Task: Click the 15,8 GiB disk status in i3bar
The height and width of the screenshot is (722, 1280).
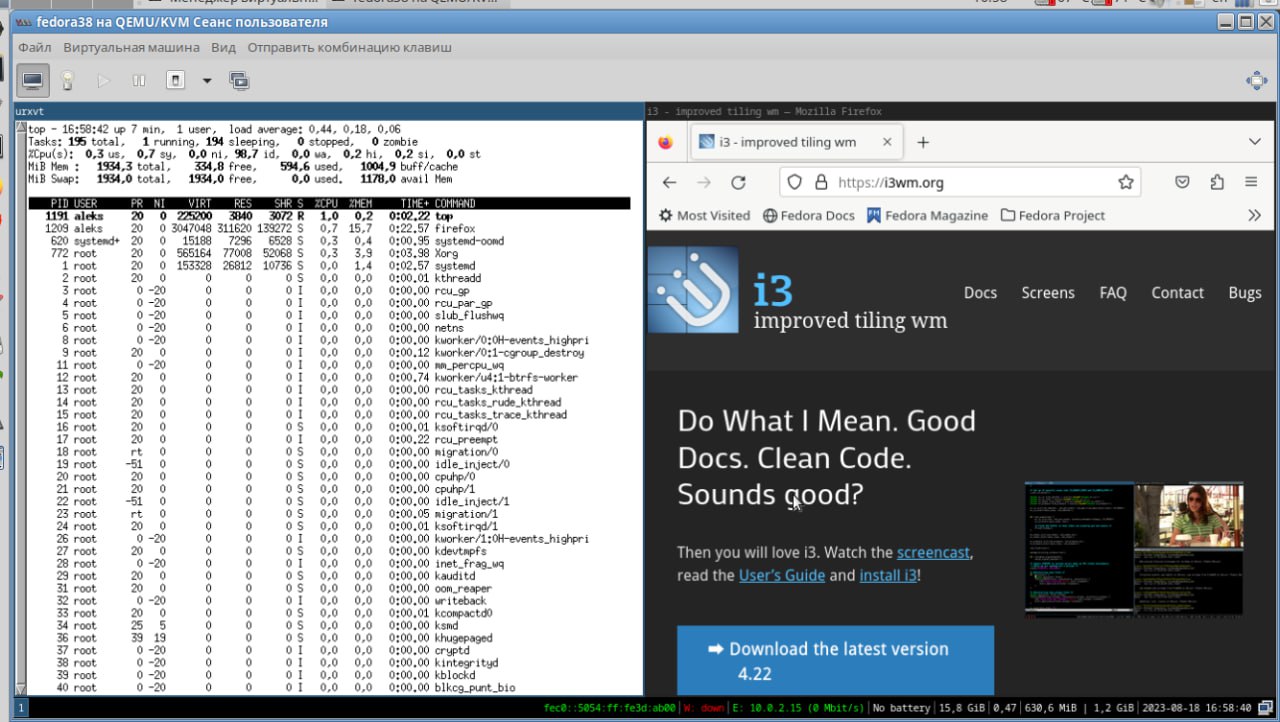Action: point(960,708)
